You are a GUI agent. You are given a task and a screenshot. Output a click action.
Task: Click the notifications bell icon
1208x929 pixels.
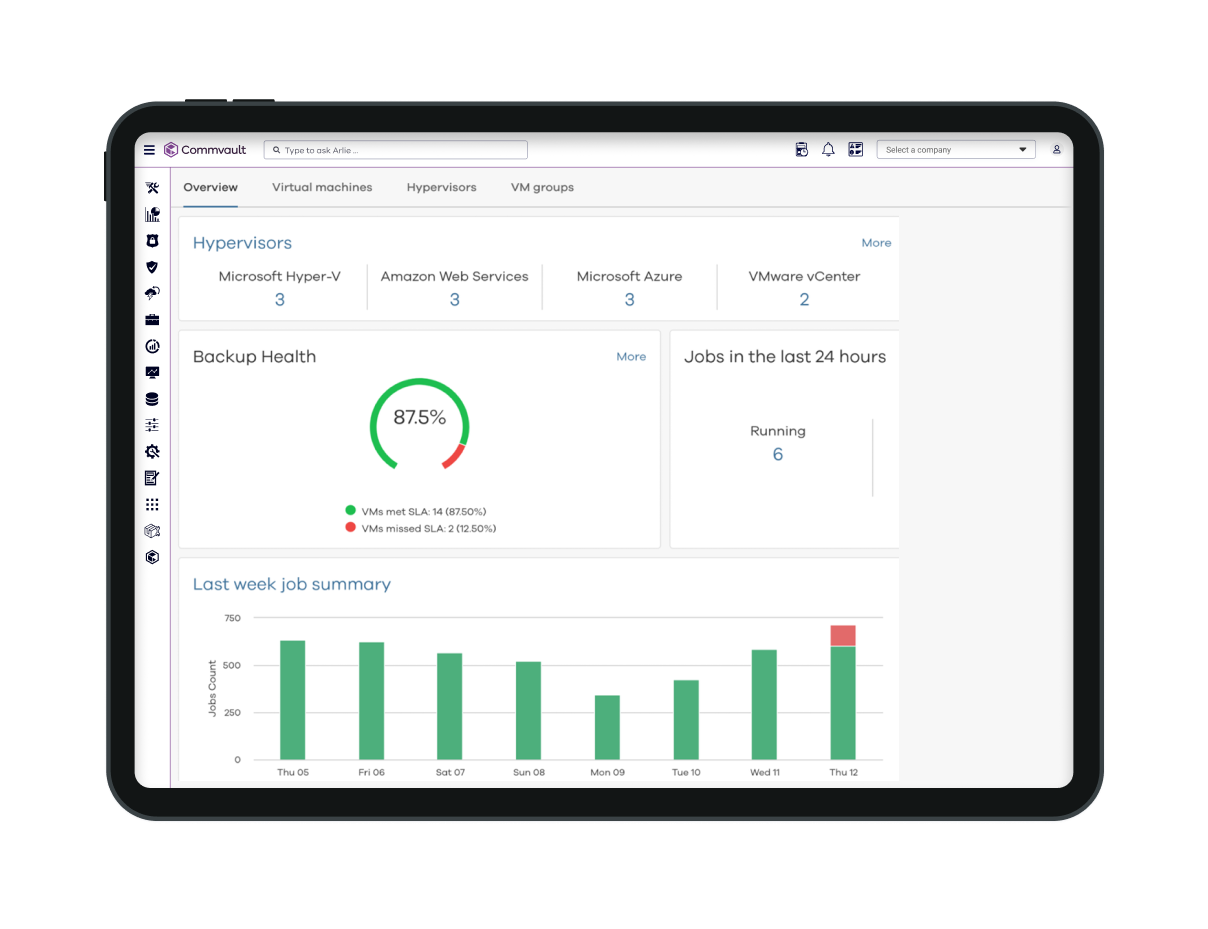828,150
